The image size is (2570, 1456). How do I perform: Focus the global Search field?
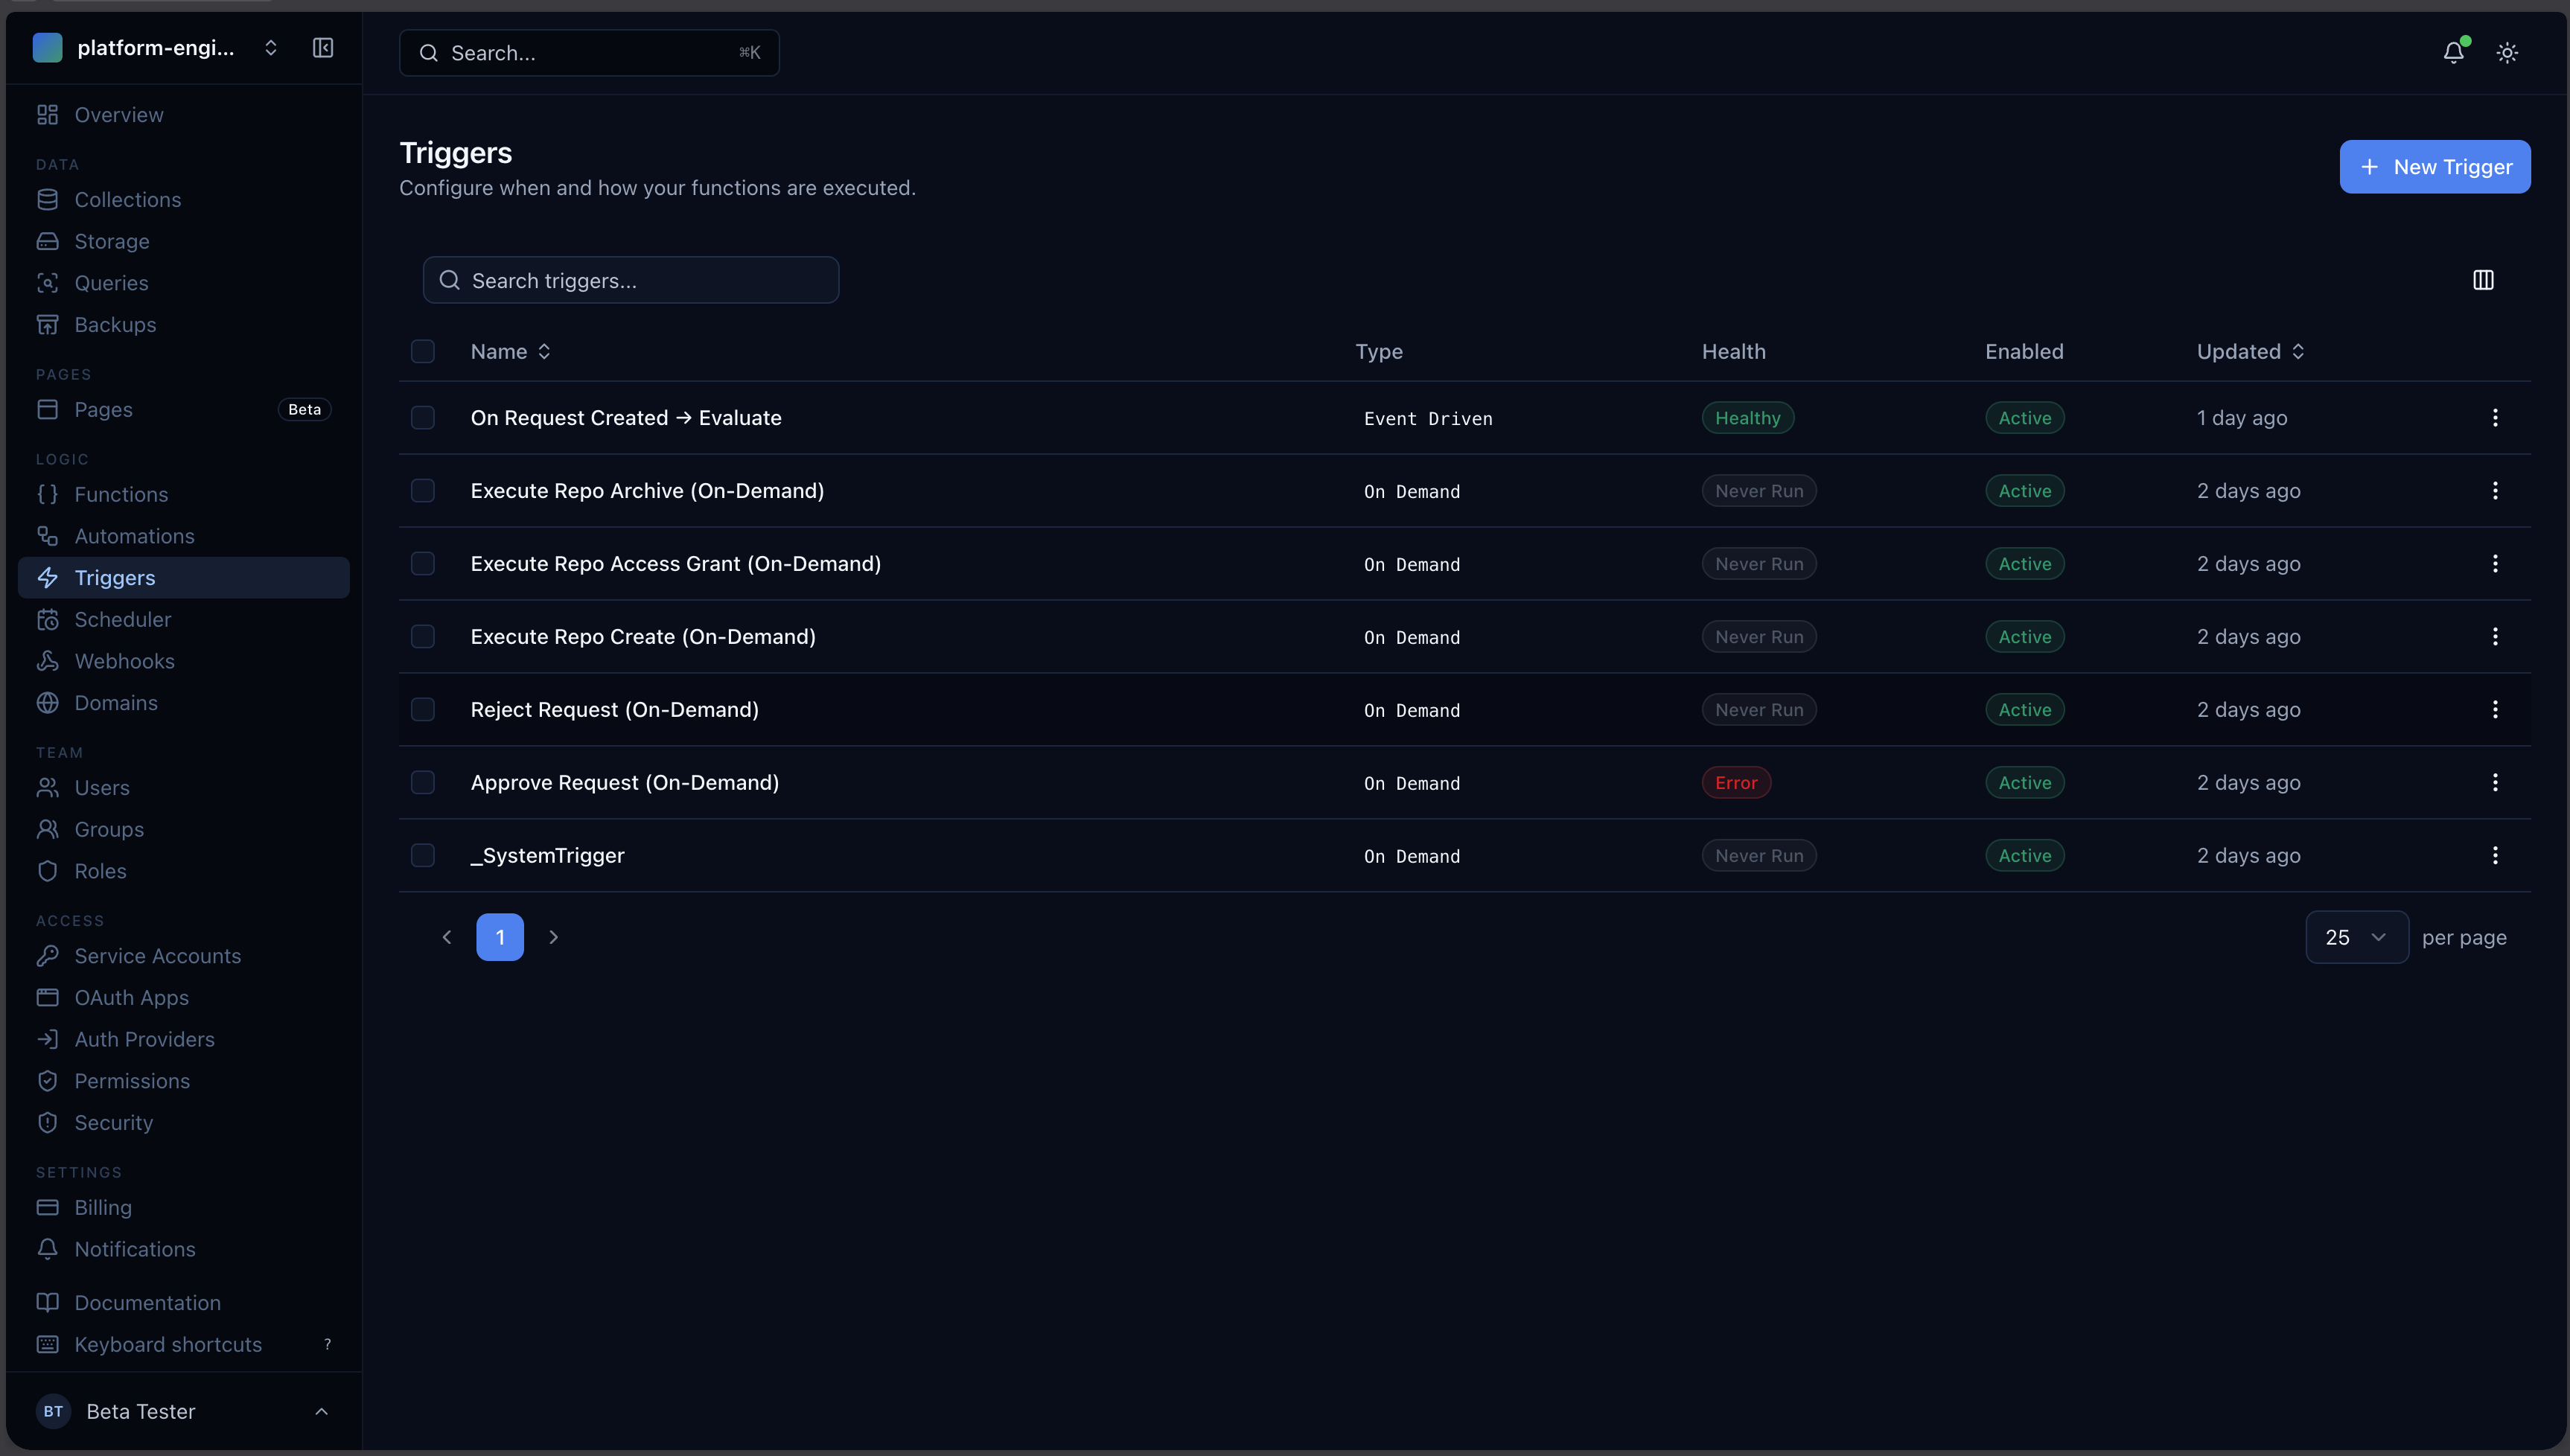pos(589,53)
